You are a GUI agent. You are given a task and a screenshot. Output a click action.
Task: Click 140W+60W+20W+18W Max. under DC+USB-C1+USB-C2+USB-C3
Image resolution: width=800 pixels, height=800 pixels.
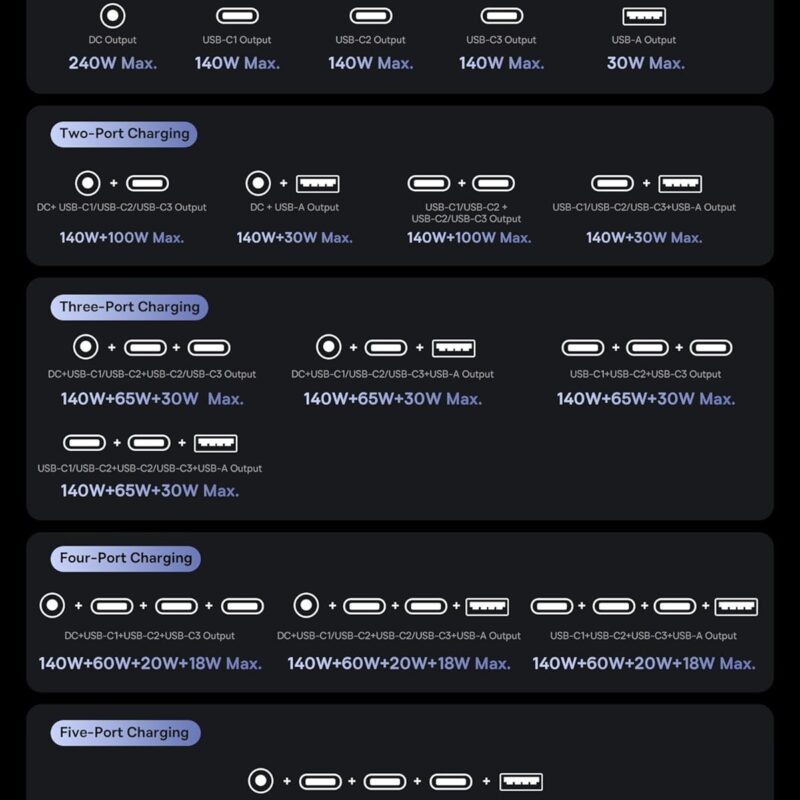pos(150,663)
